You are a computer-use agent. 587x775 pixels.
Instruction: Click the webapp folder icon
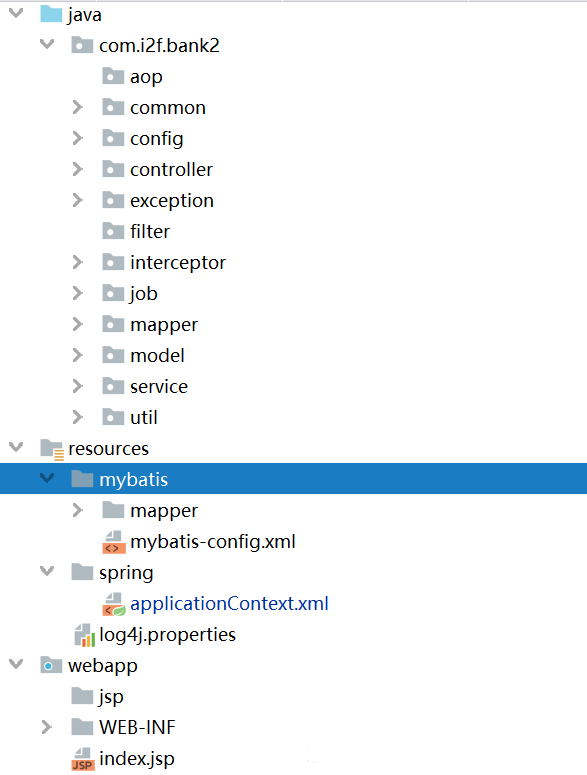pos(51,666)
